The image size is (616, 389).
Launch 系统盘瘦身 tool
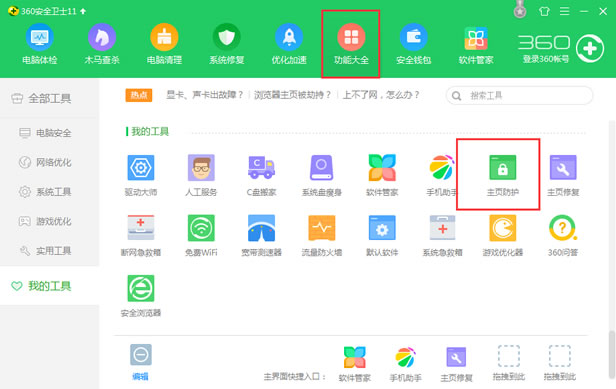(x=322, y=175)
